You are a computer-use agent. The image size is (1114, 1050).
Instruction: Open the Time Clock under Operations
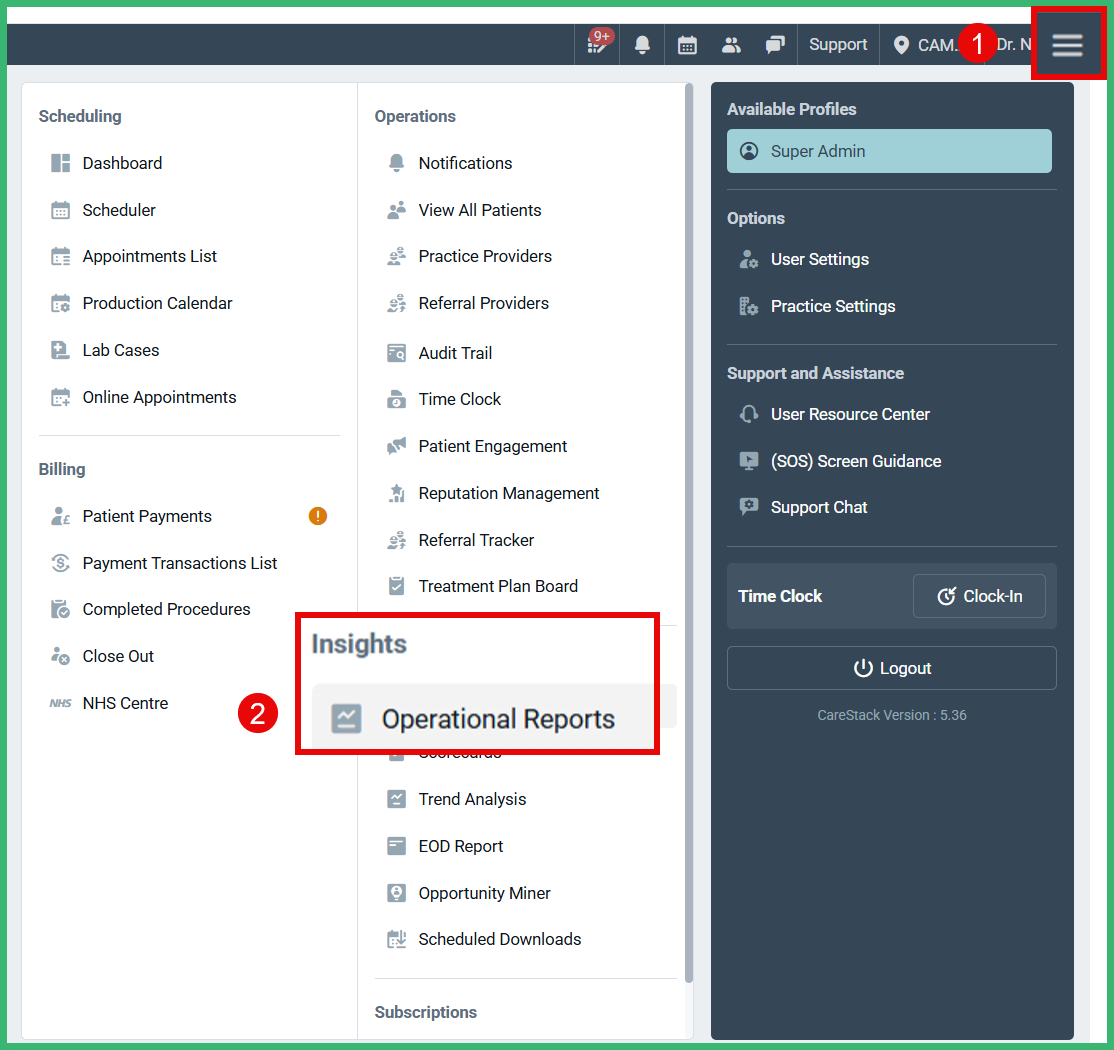pyautogui.click(x=459, y=399)
